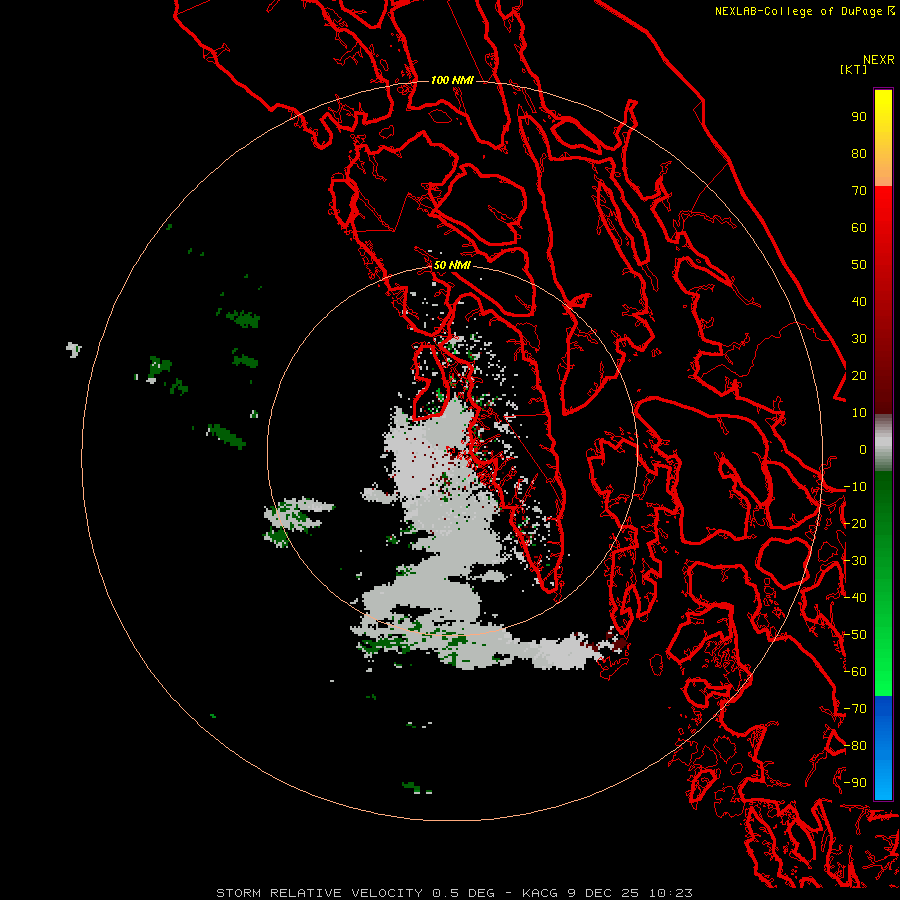Click the -90 value on velocity scale
This screenshot has height=900, width=900.
click(855, 783)
